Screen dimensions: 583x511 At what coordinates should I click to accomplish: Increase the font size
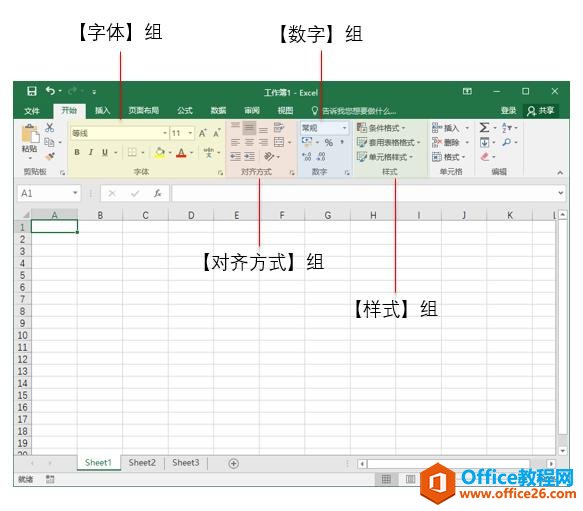coord(203,133)
